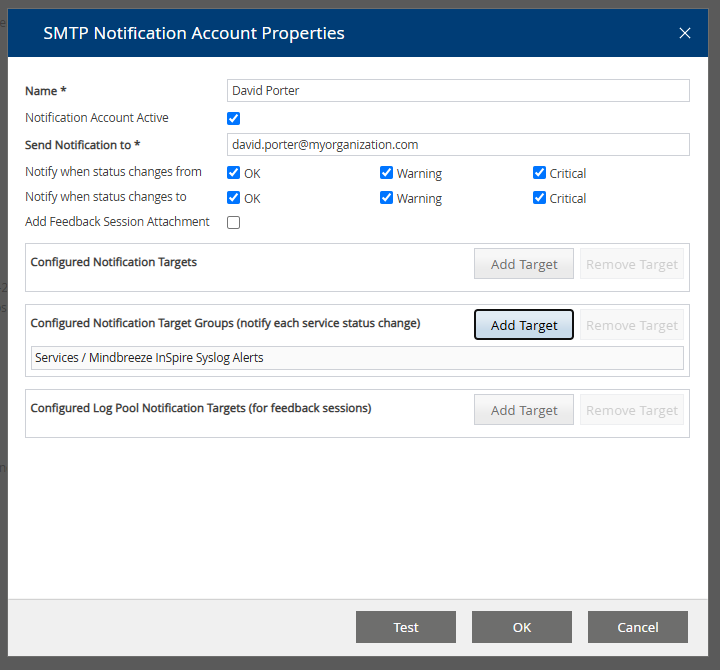The height and width of the screenshot is (670, 720).
Task: Add Target to Notification Target Groups
Action: coord(524,326)
